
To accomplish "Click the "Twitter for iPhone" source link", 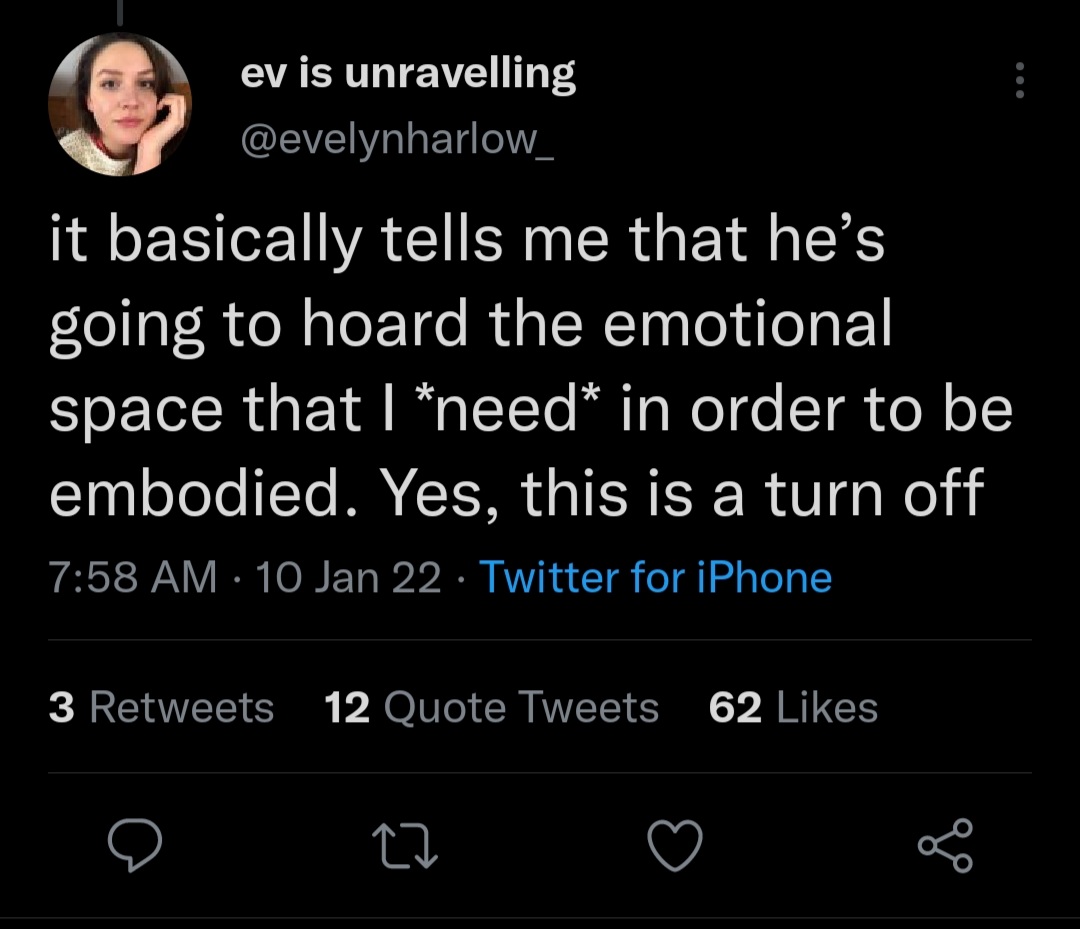I will [656, 578].
